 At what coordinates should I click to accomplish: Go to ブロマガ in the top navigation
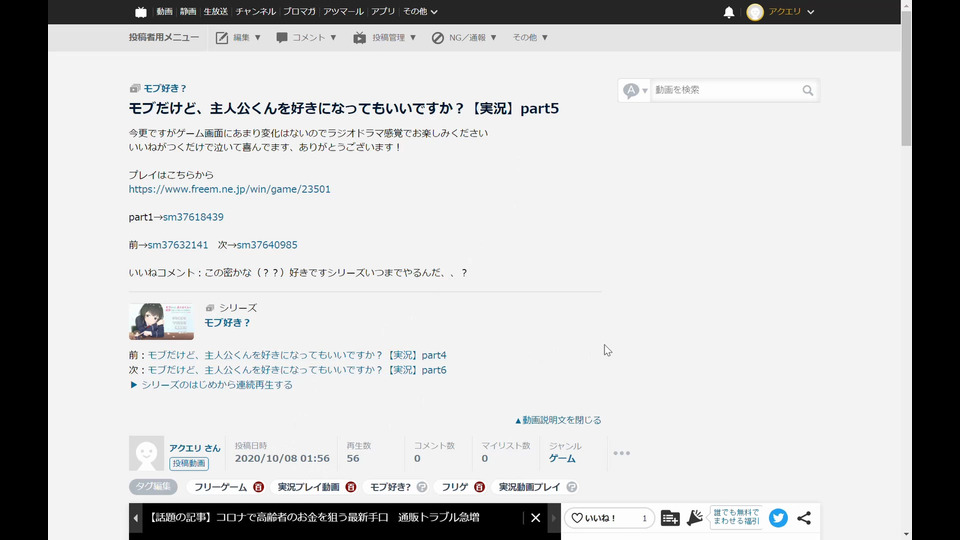pos(299,12)
